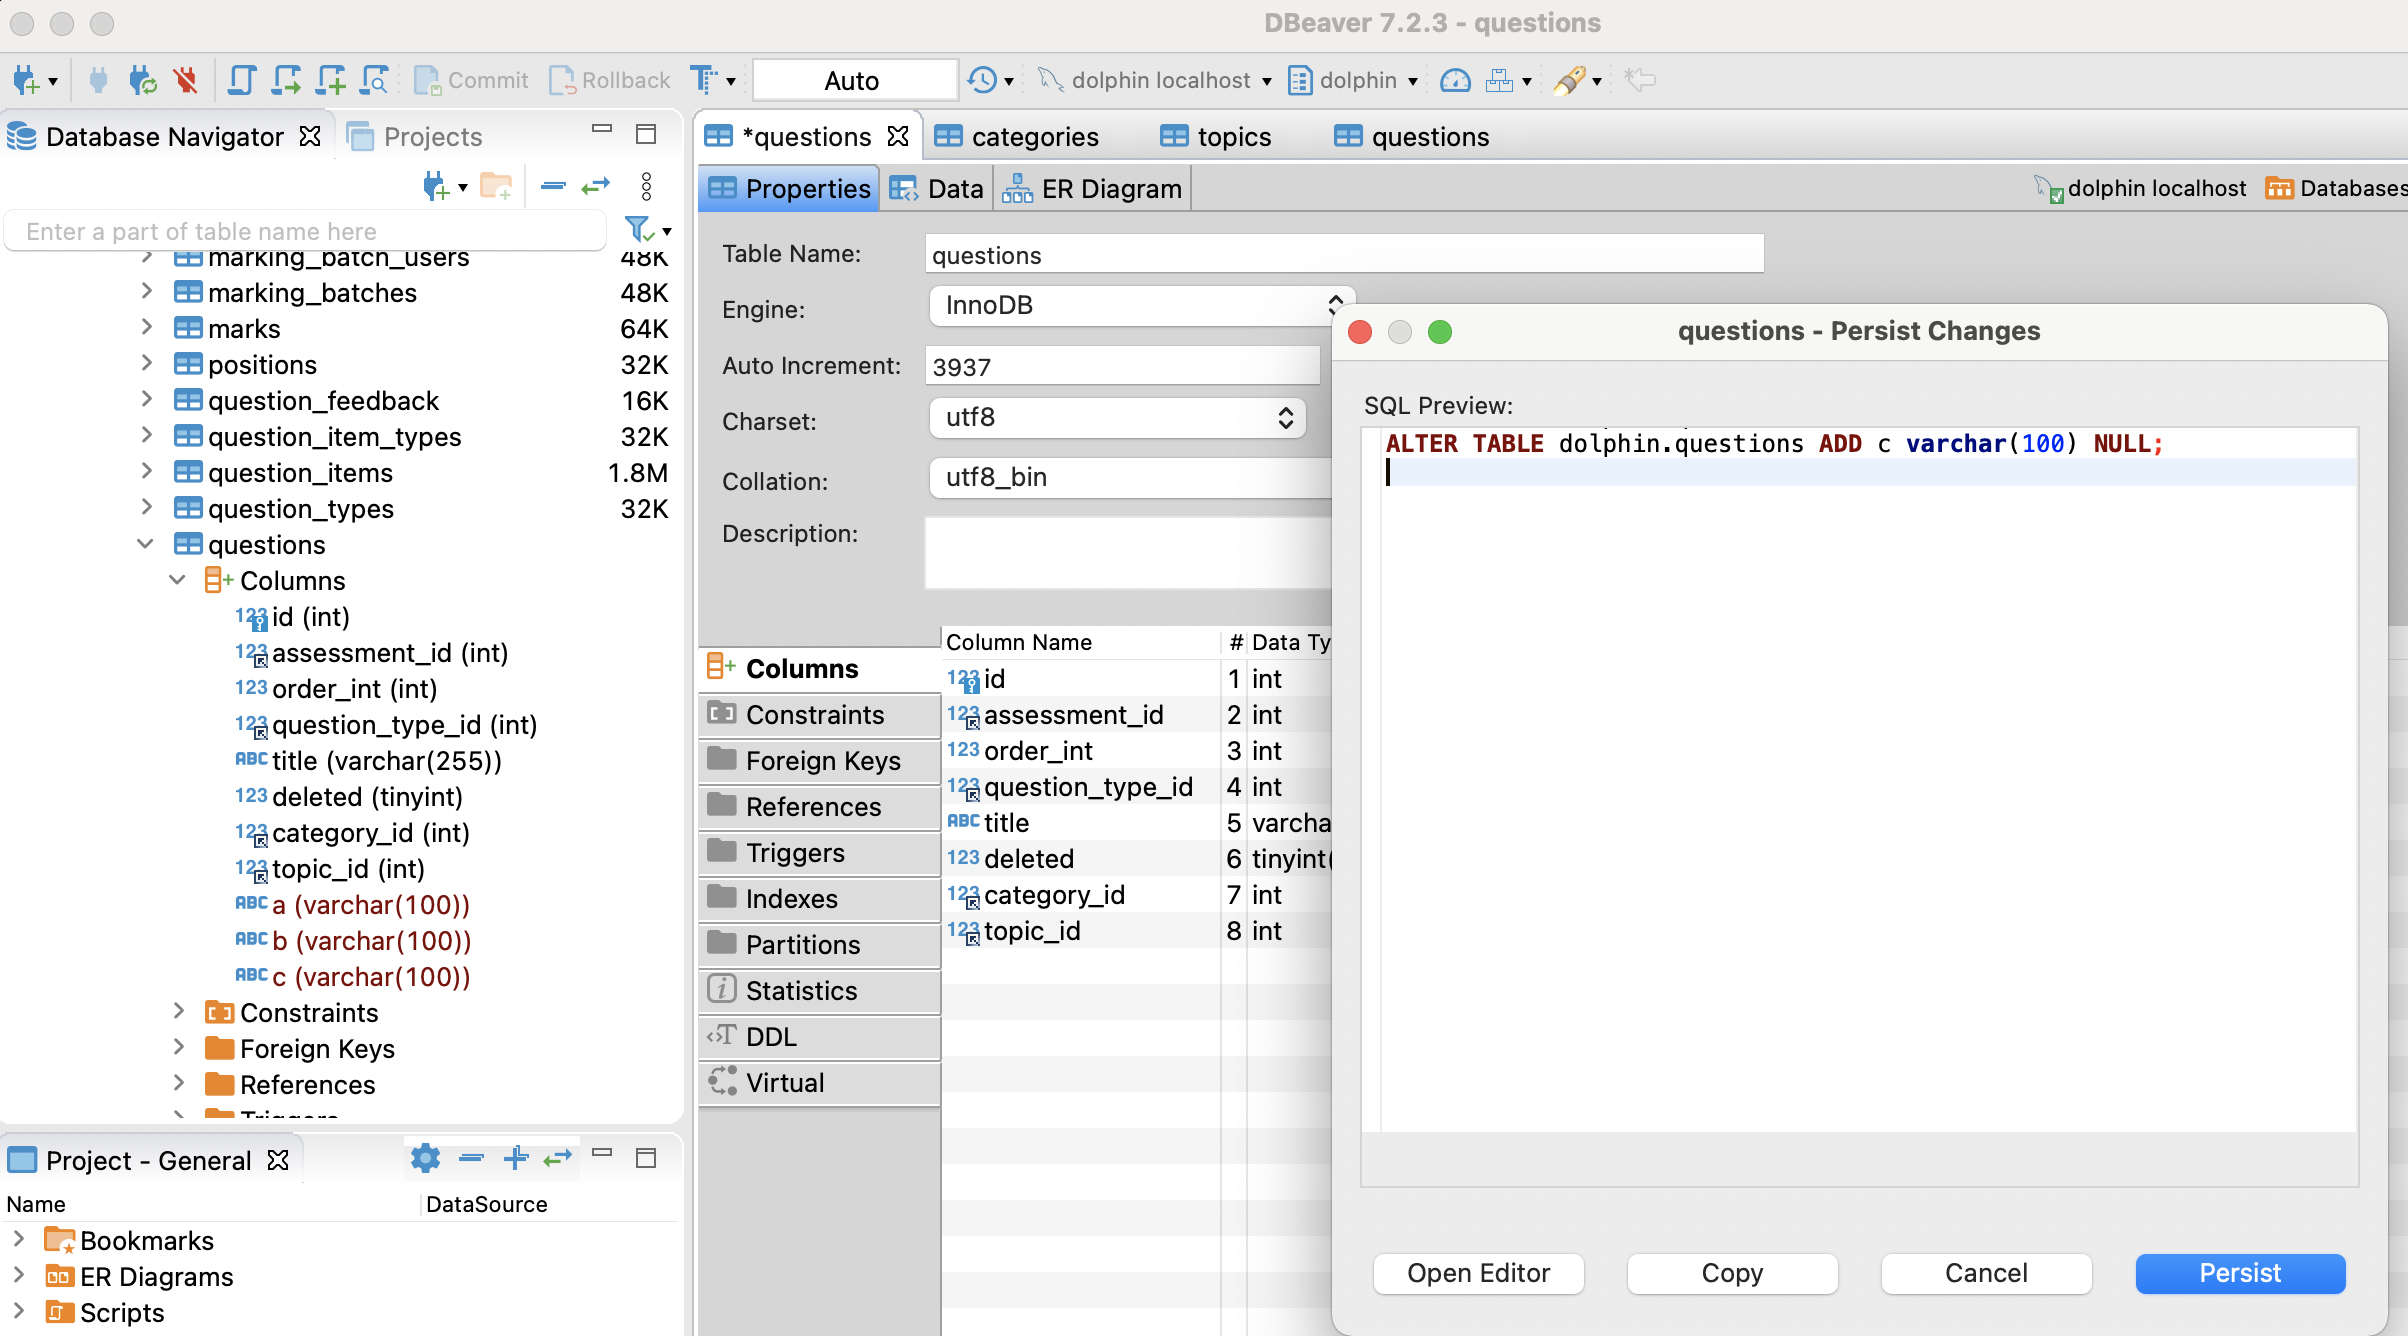Viewport: 2408px width, 1336px height.
Task: Select the DDL section in properties
Action: 771,1036
